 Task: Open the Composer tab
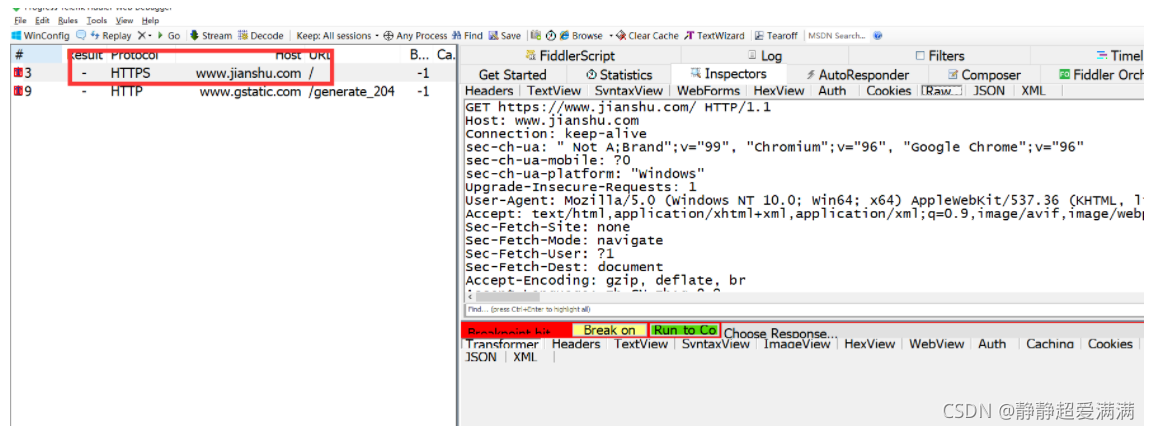click(984, 75)
